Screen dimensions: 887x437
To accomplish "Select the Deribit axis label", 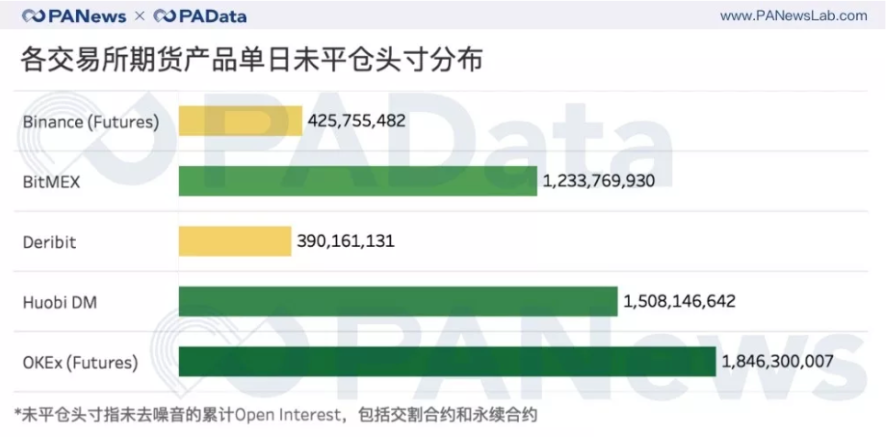I will tap(49, 242).
